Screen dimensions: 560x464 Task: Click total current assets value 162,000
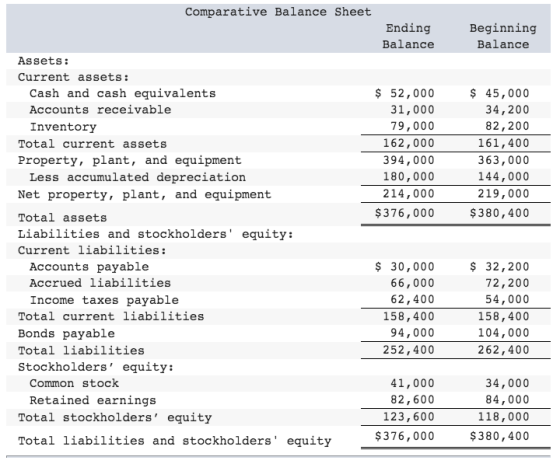click(x=409, y=143)
